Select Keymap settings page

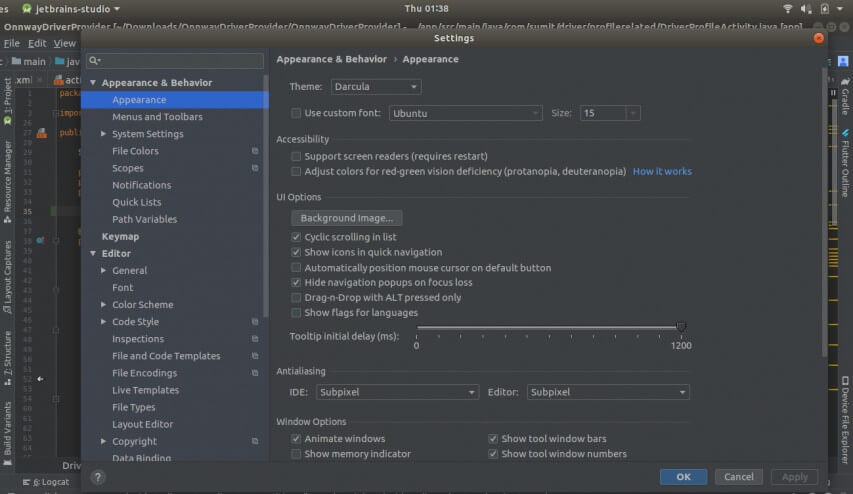tap(120, 237)
